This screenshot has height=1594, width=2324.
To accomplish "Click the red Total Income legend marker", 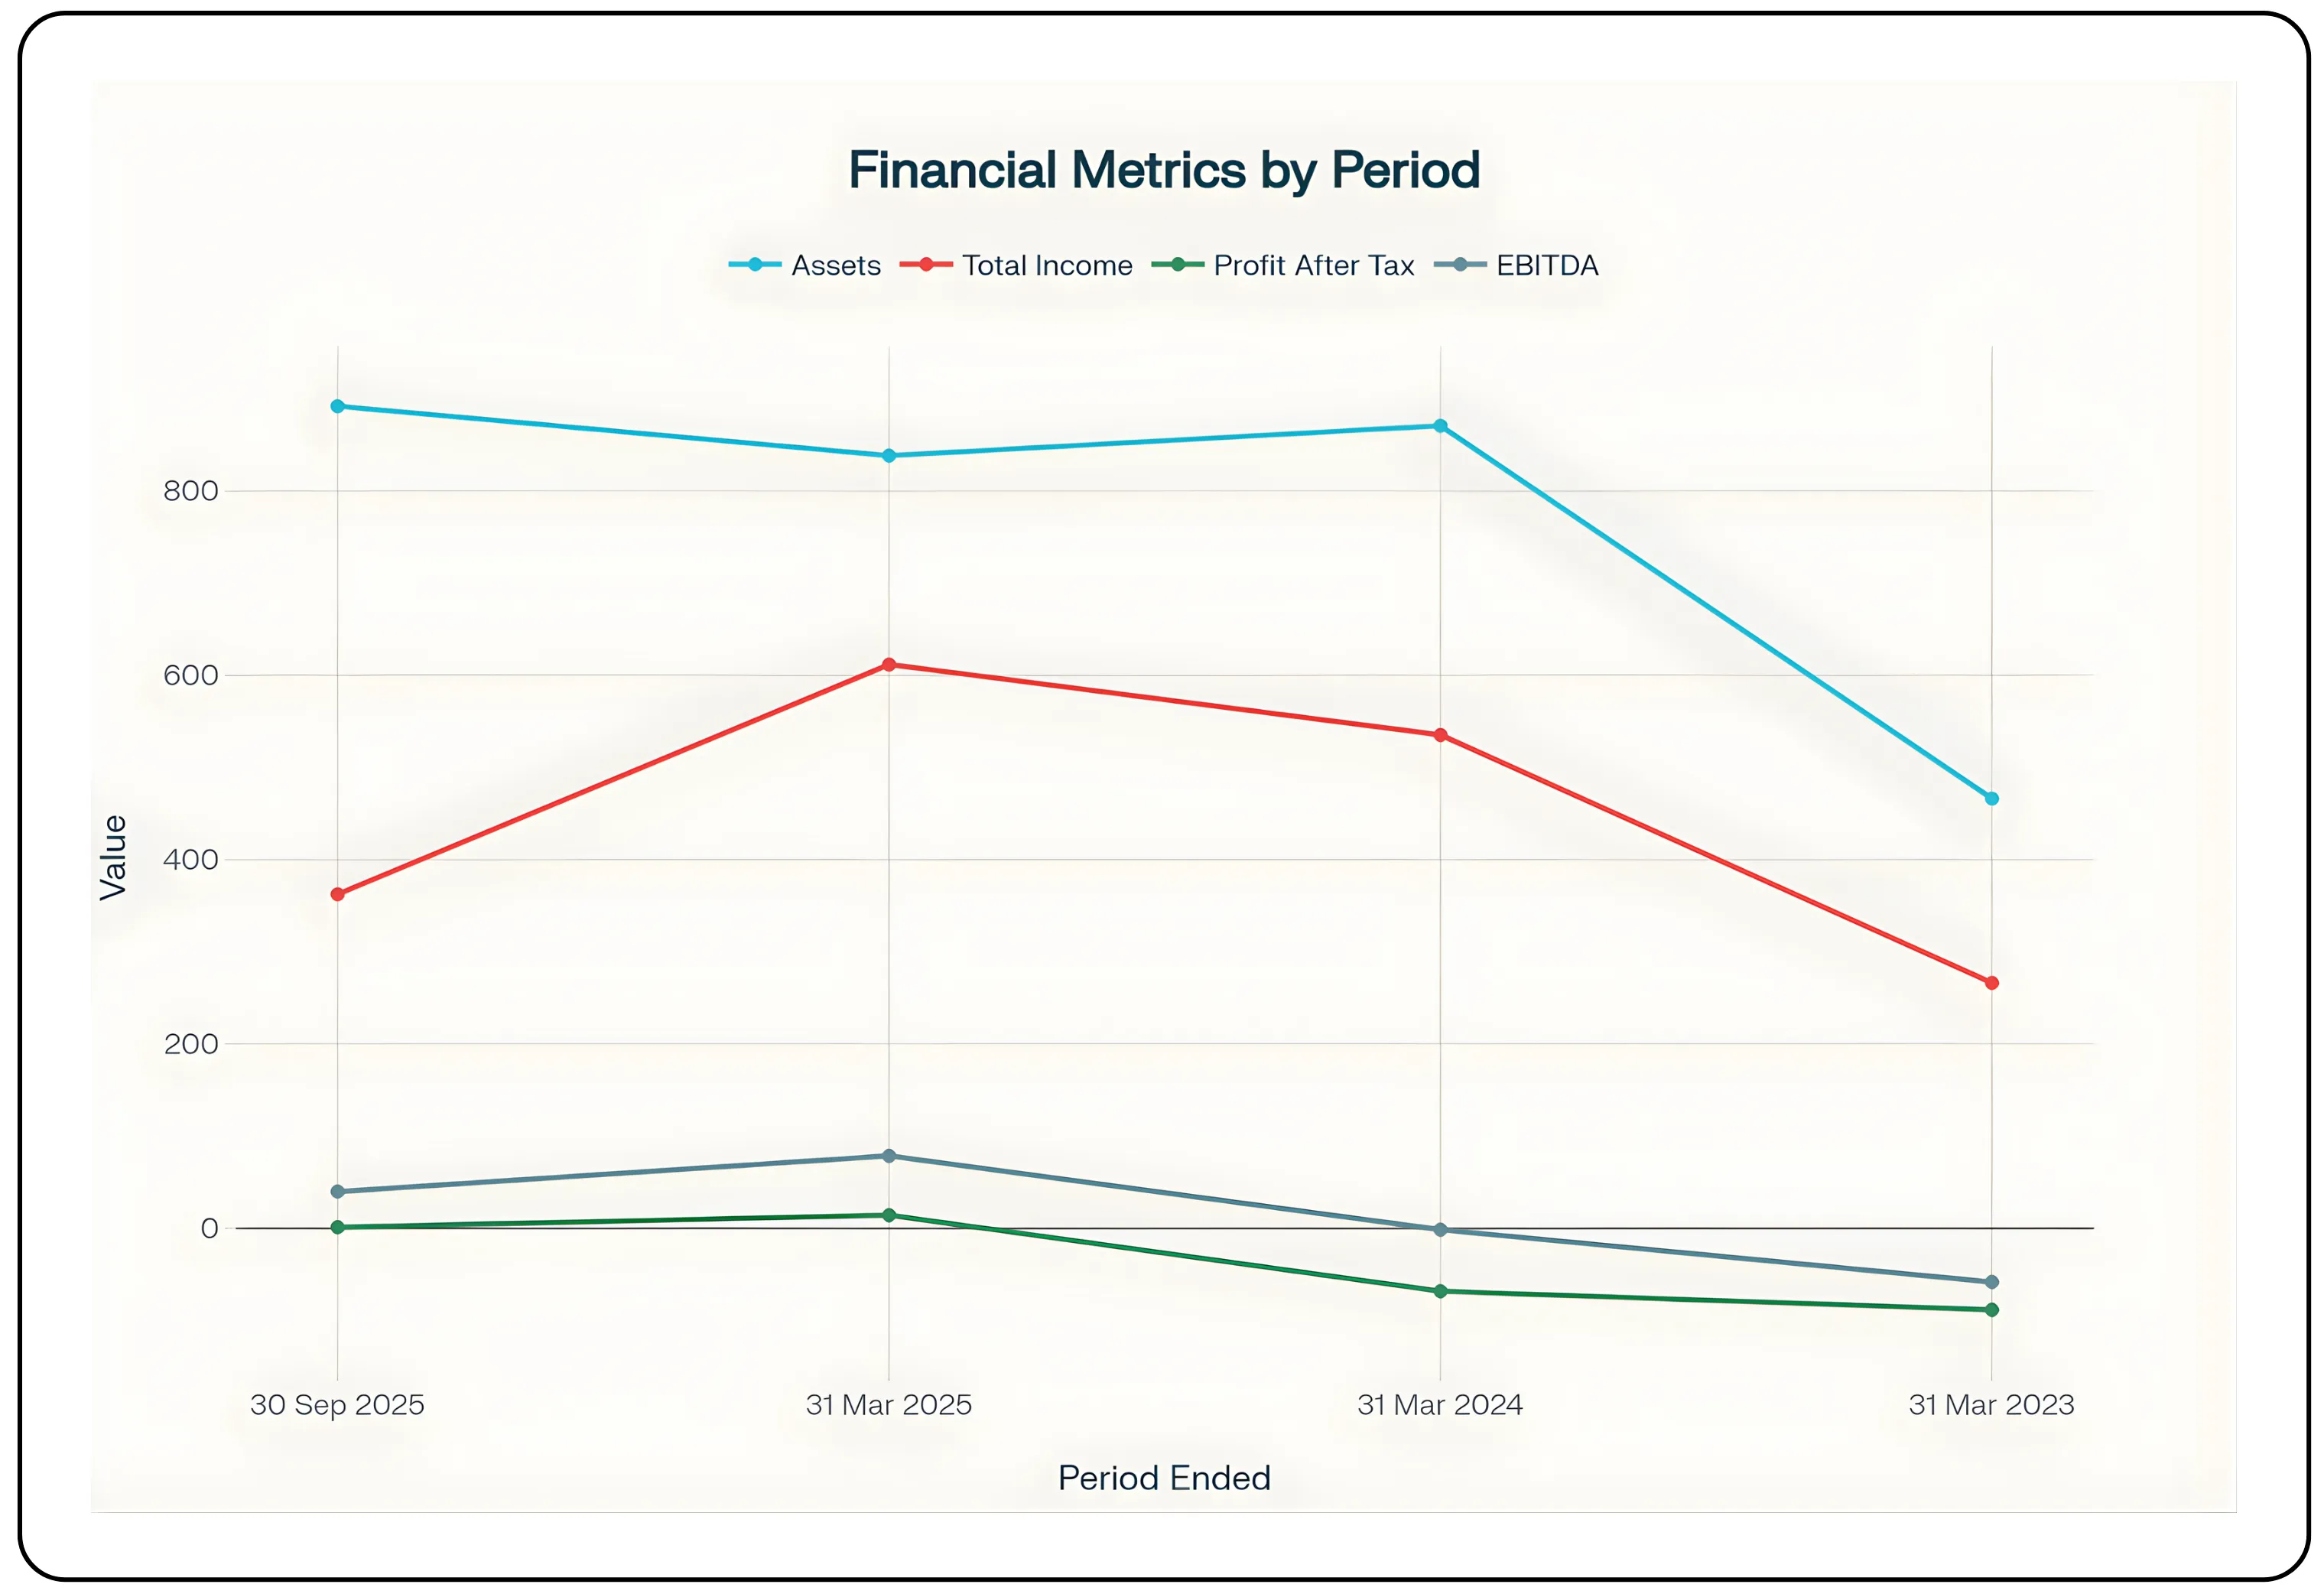I will point(926,265).
